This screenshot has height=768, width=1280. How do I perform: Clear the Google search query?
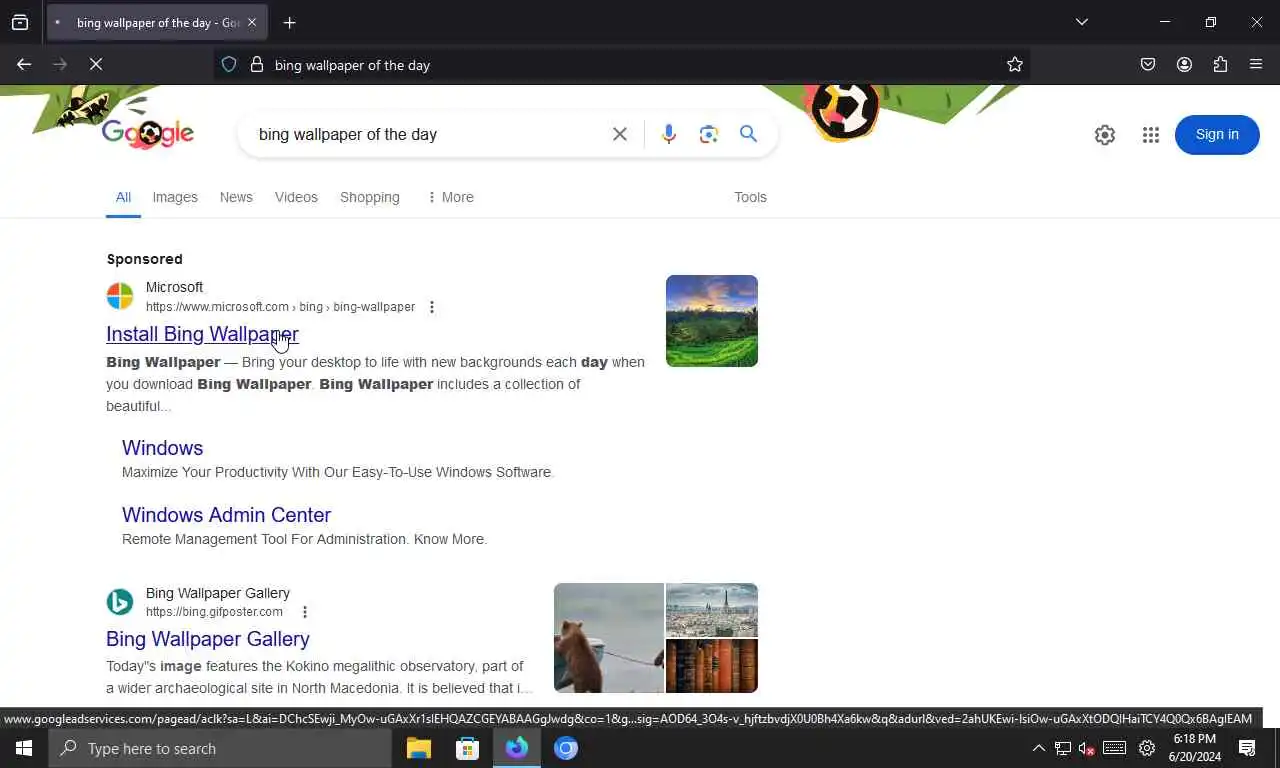point(620,134)
